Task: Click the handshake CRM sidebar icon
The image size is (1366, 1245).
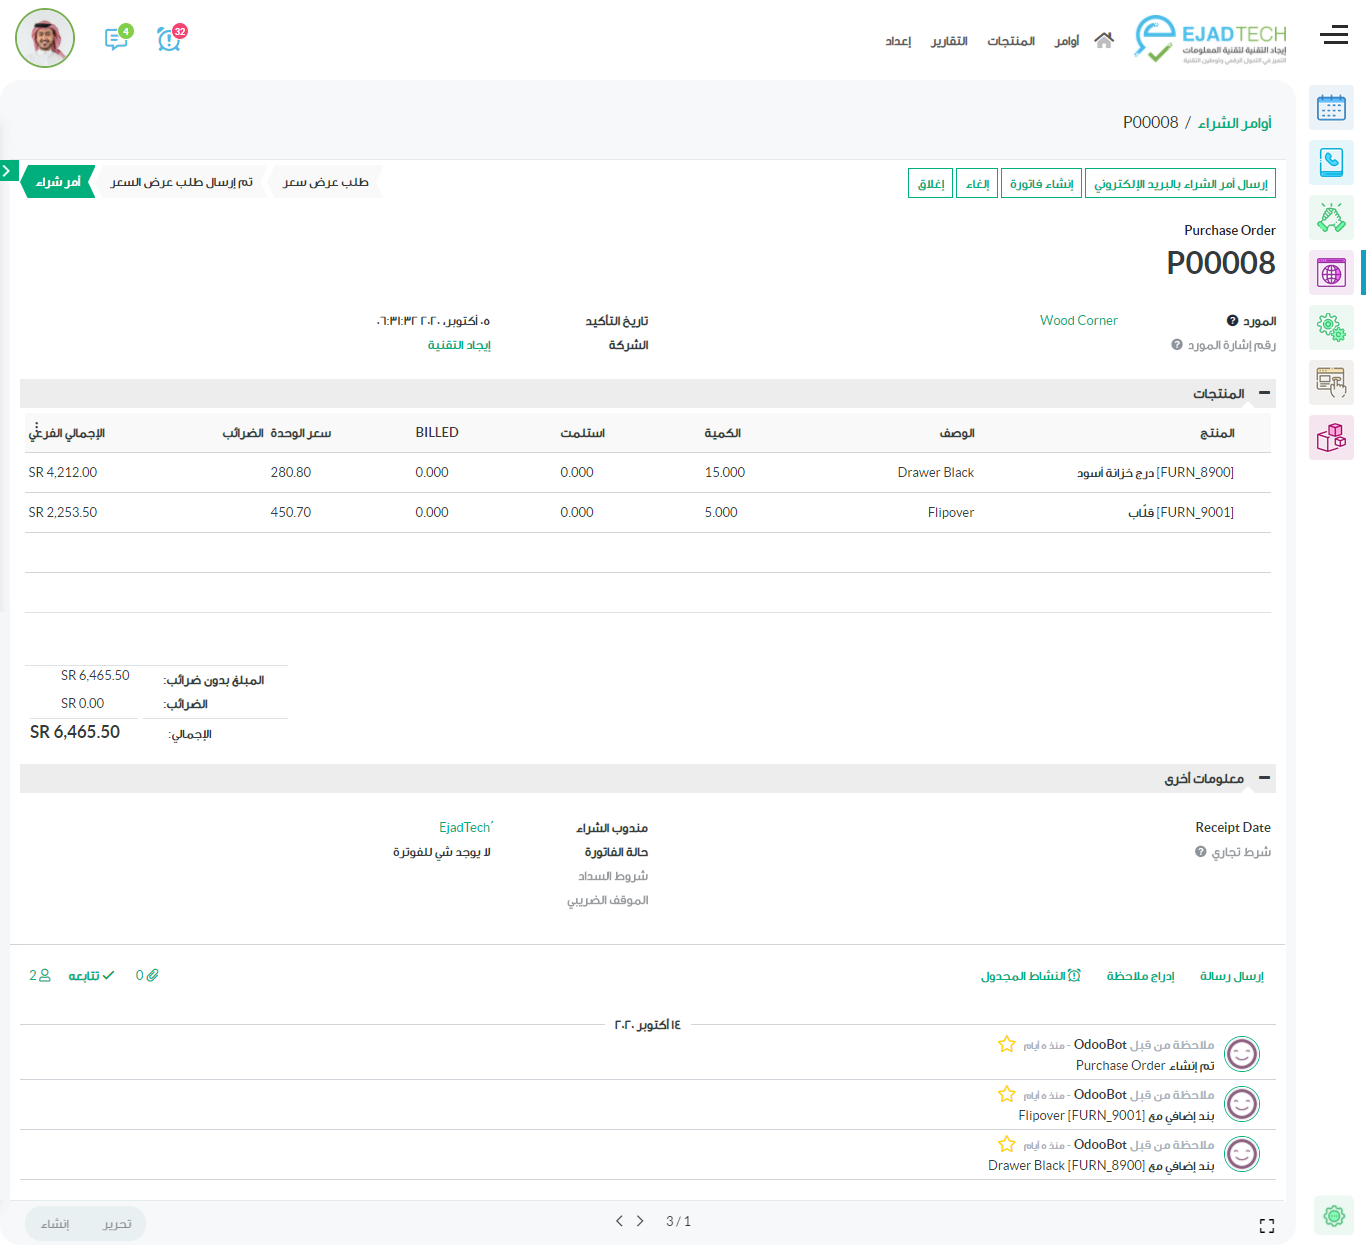Action: click(1331, 217)
